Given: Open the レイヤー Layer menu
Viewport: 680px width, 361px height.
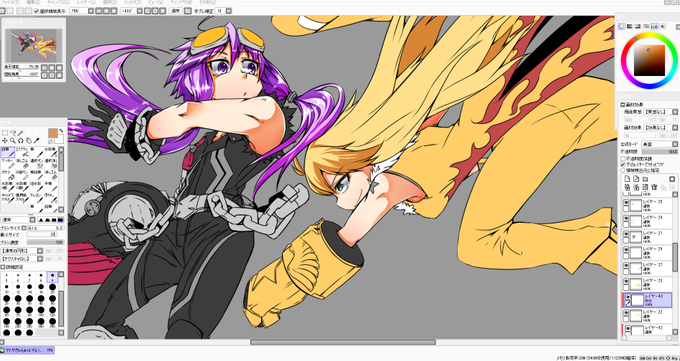Looking at the screenshot, I should pos(85,2).
